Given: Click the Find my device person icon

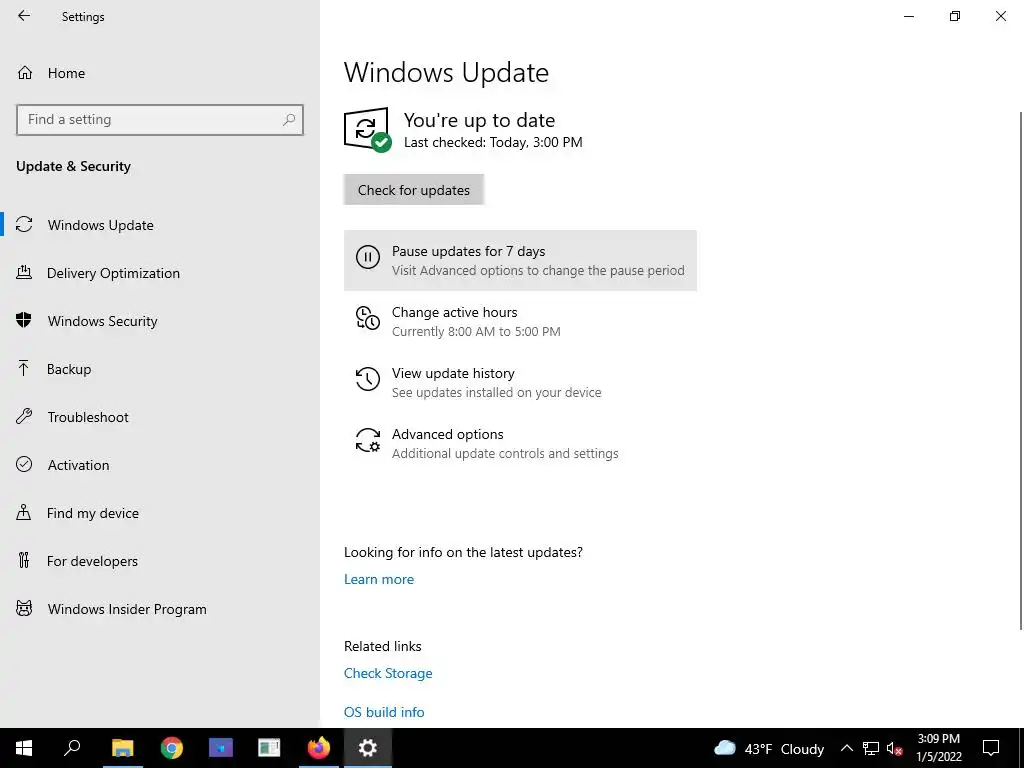Looking at the screenshot, I should (24, 513).
